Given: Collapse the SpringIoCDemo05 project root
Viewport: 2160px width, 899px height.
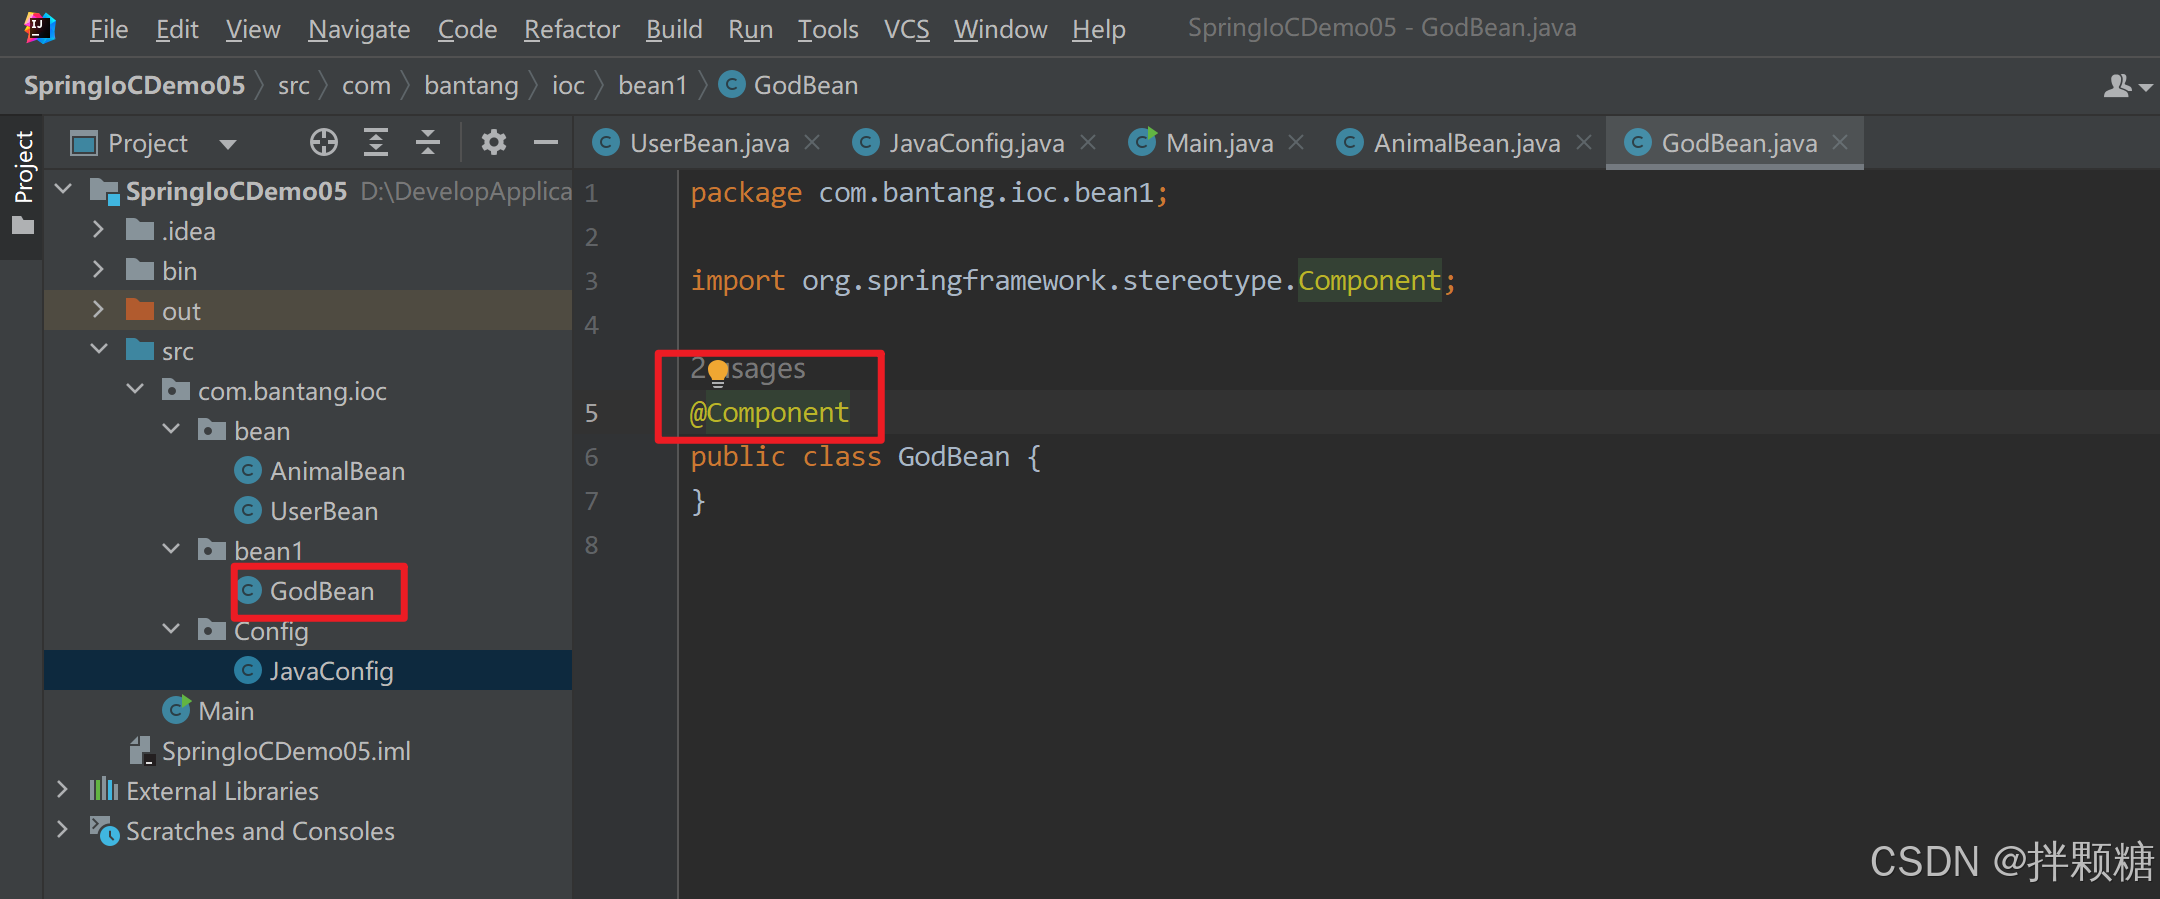Looking at the screenshot, I should tap(63, 189).
